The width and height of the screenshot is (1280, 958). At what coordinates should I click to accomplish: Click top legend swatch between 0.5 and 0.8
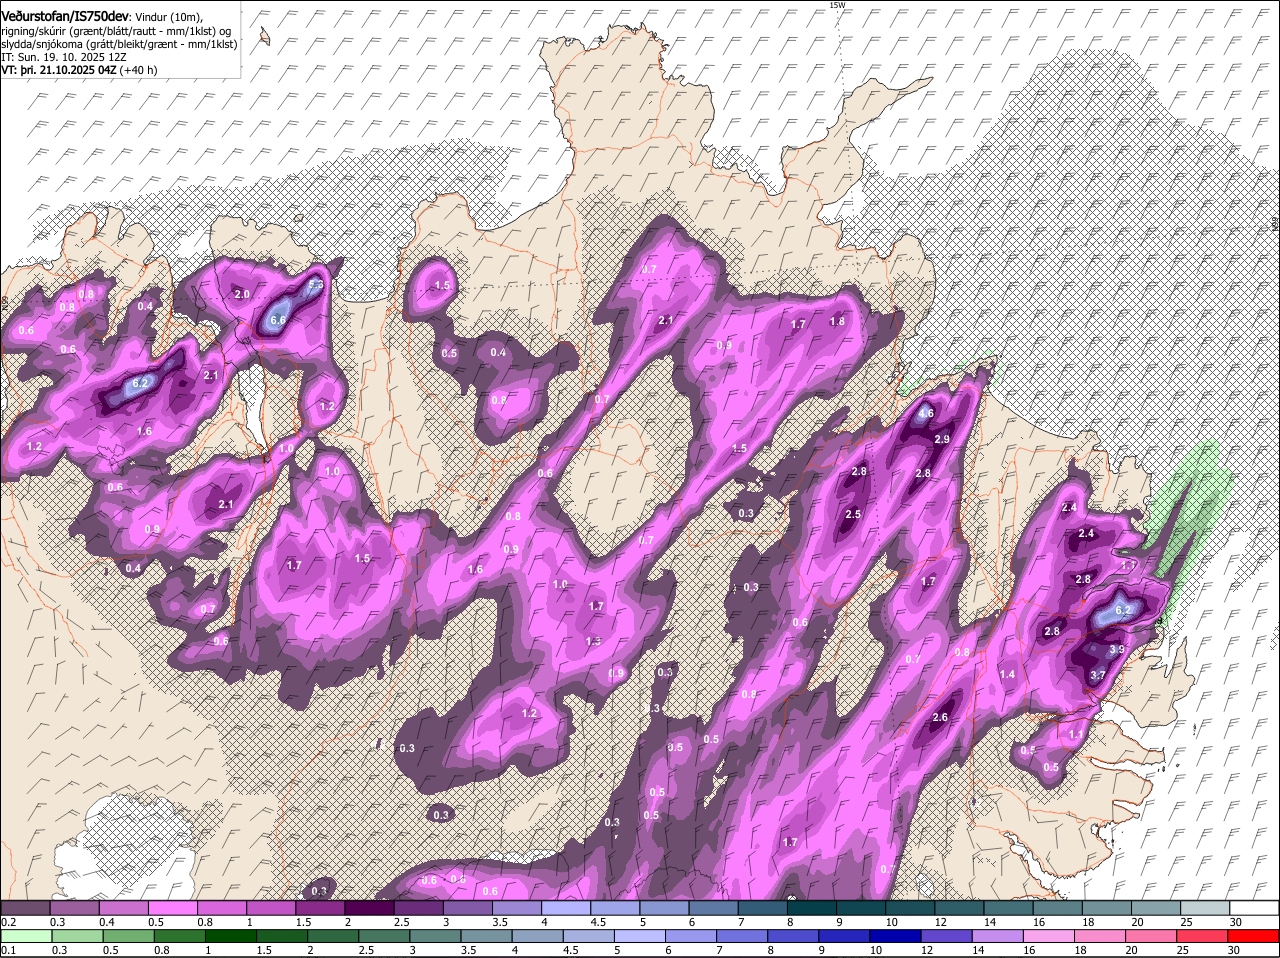[x=172, y=908]
